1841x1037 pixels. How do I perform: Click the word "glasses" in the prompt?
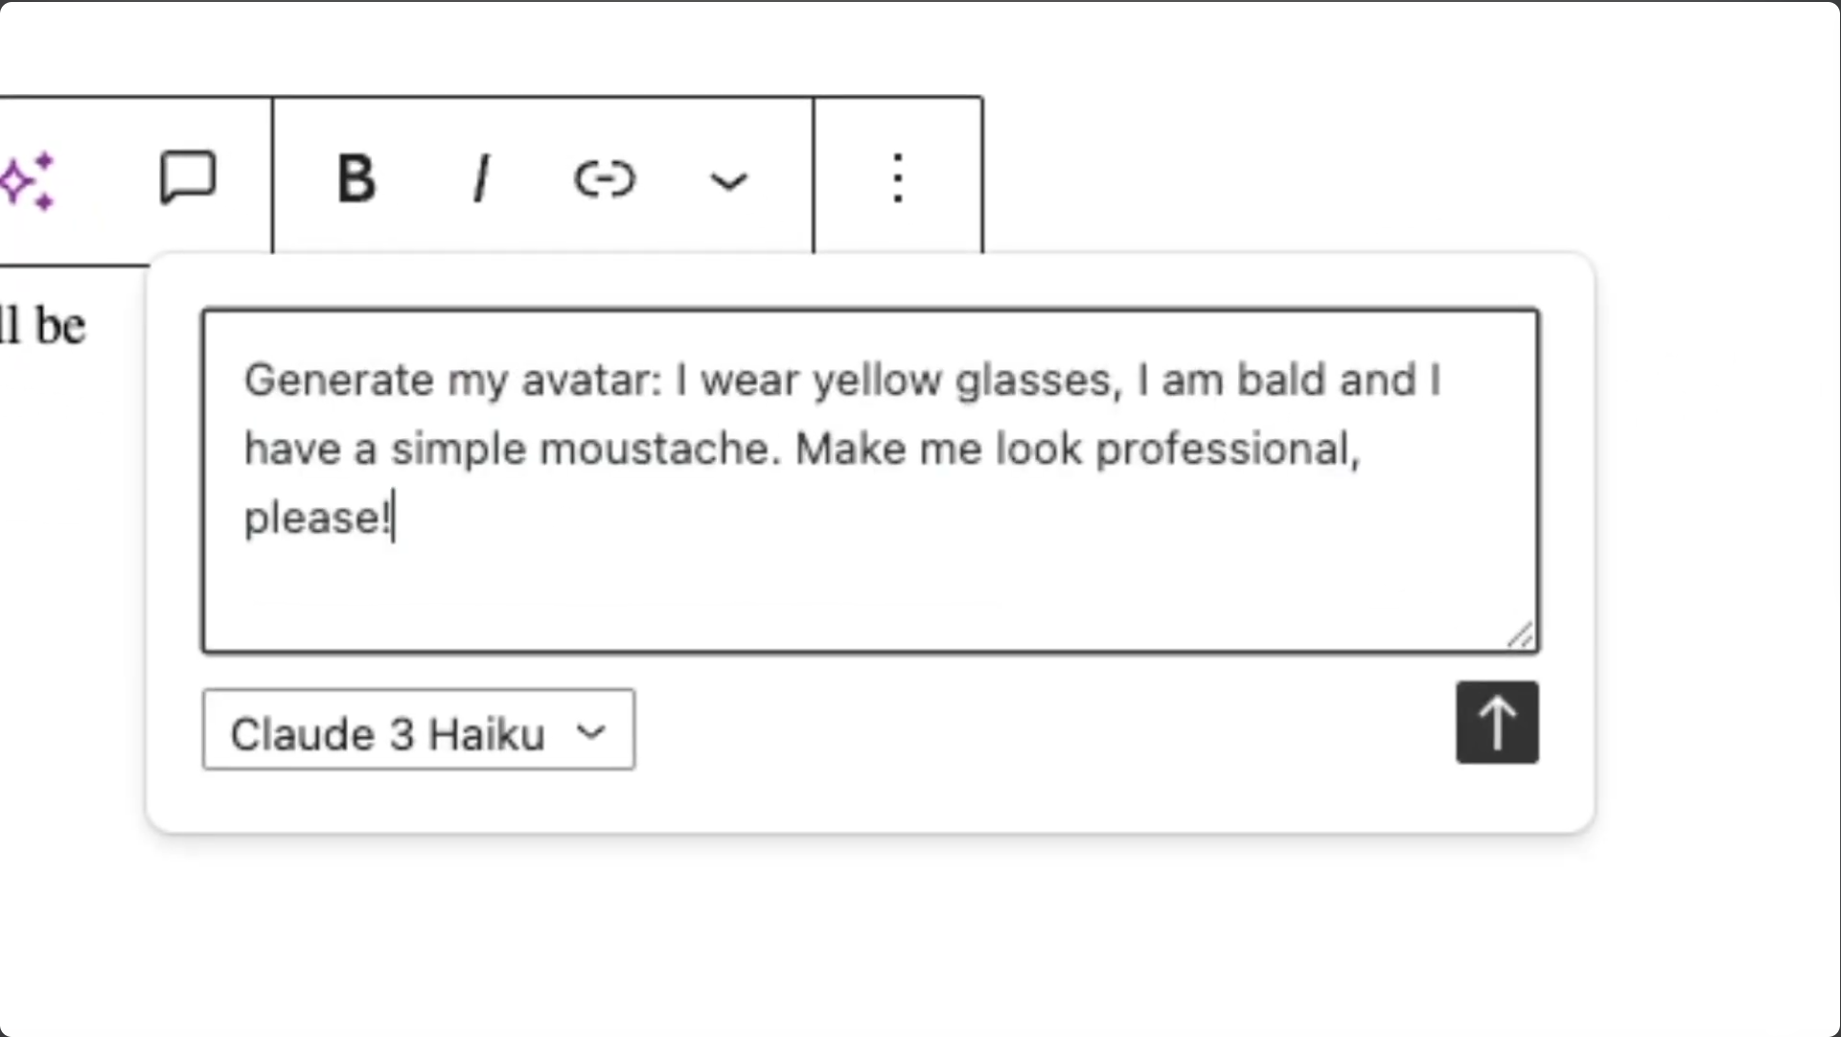pos(1033,381)
